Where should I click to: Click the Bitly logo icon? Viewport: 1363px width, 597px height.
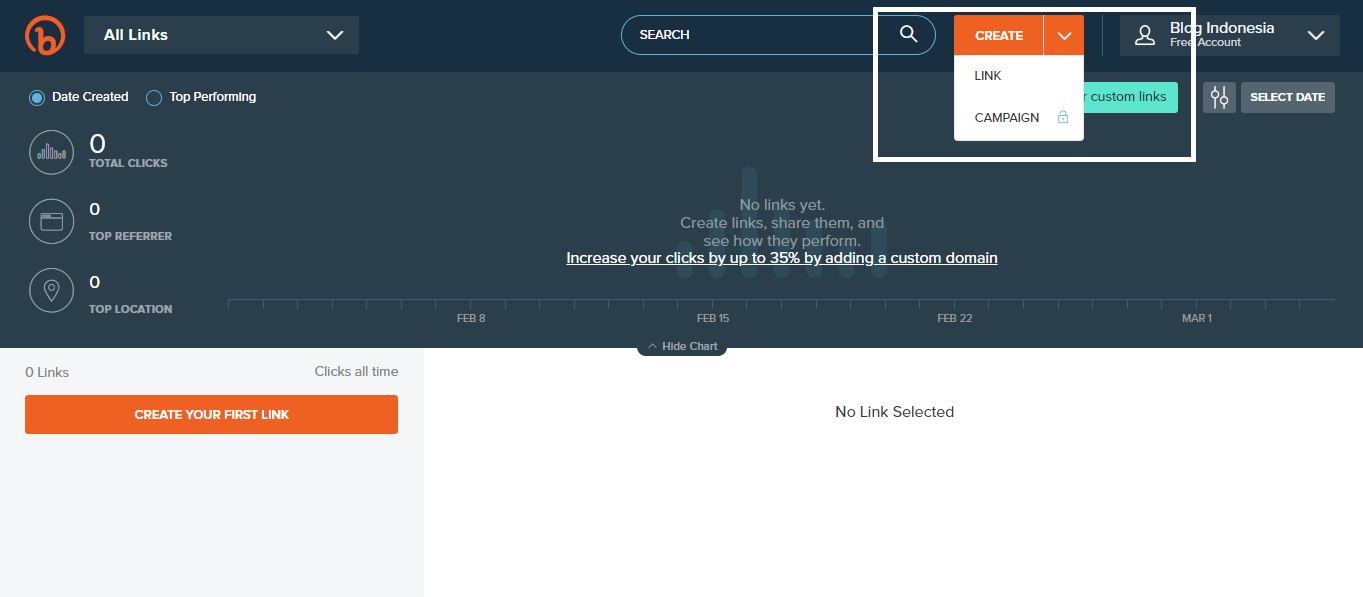pyautogui.click(x=45, y=35)
